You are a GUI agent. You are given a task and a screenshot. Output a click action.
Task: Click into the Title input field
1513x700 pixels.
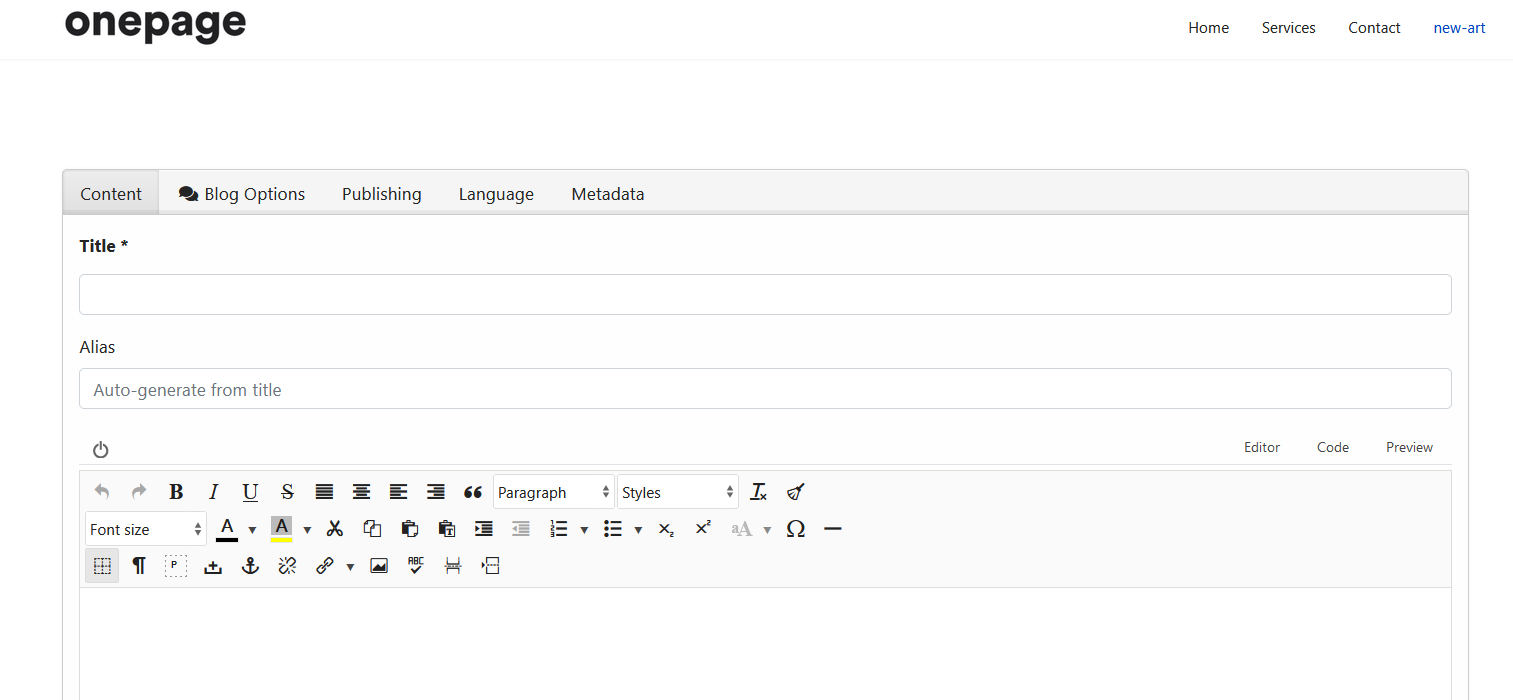765,295
